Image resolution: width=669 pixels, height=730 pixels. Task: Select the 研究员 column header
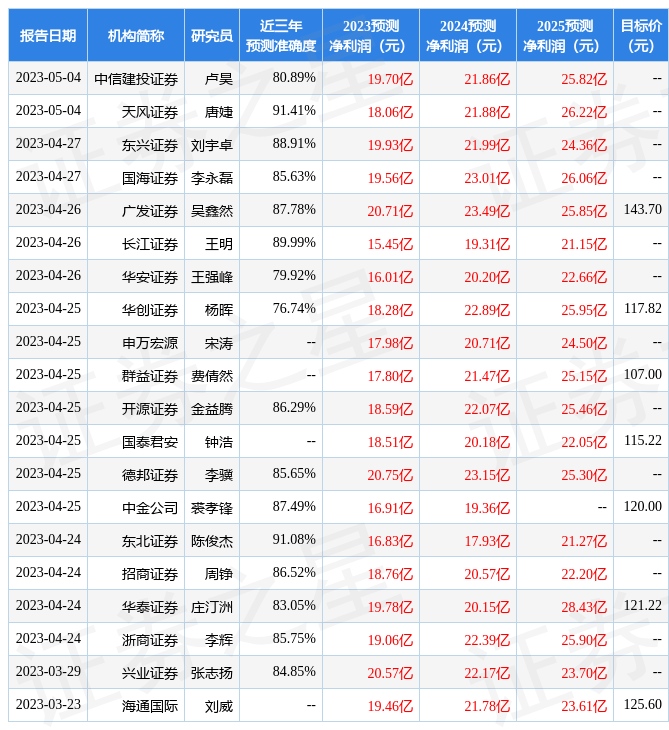tap(212, 35)
